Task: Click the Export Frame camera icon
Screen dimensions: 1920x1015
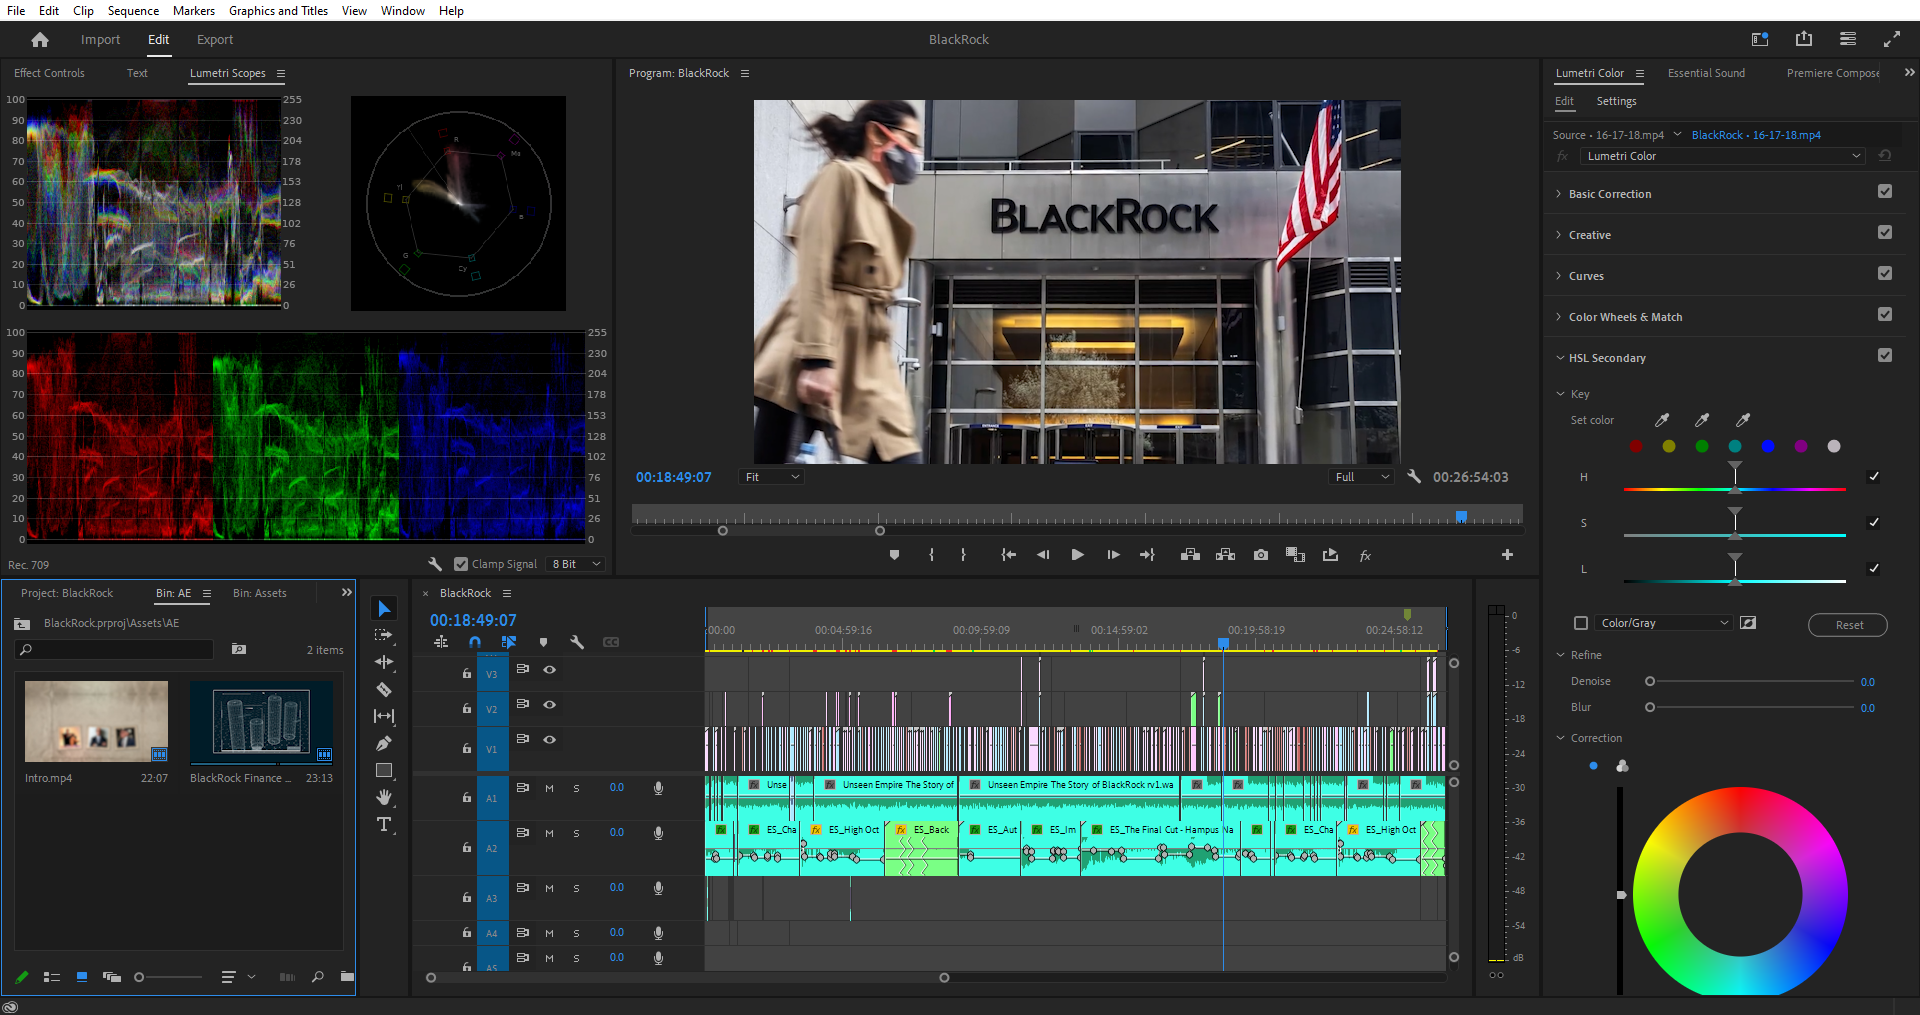Action: point(1261,555)
